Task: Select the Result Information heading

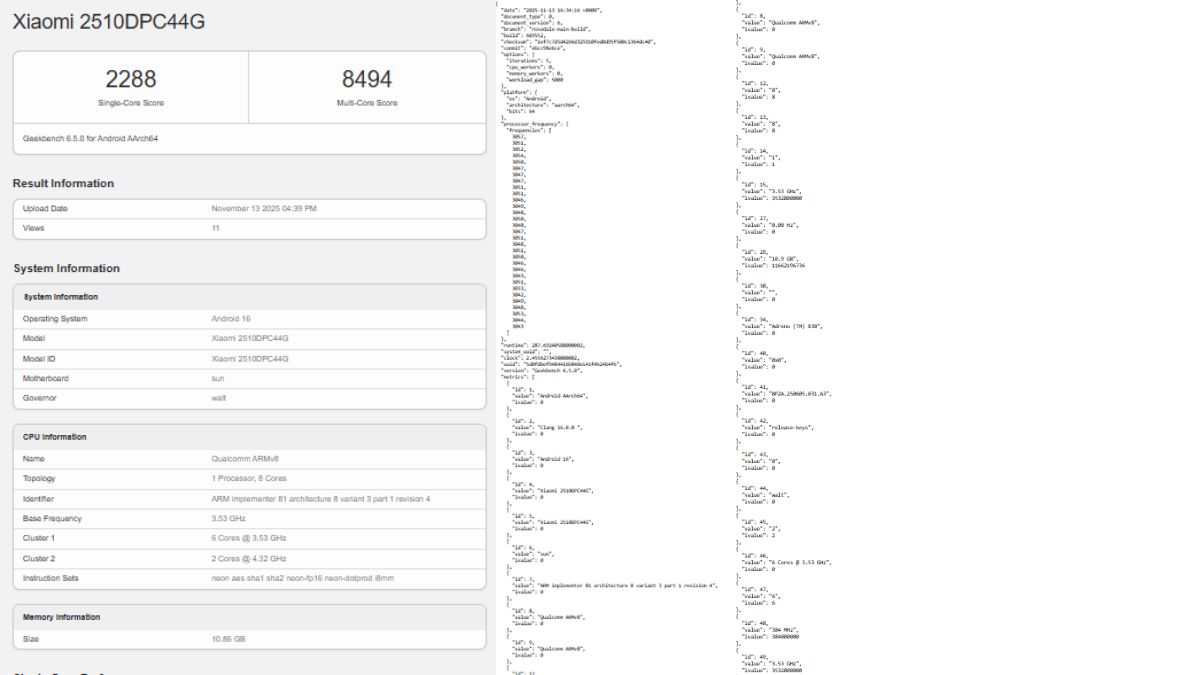Action: pyautogui.click(x=64, y=183)
